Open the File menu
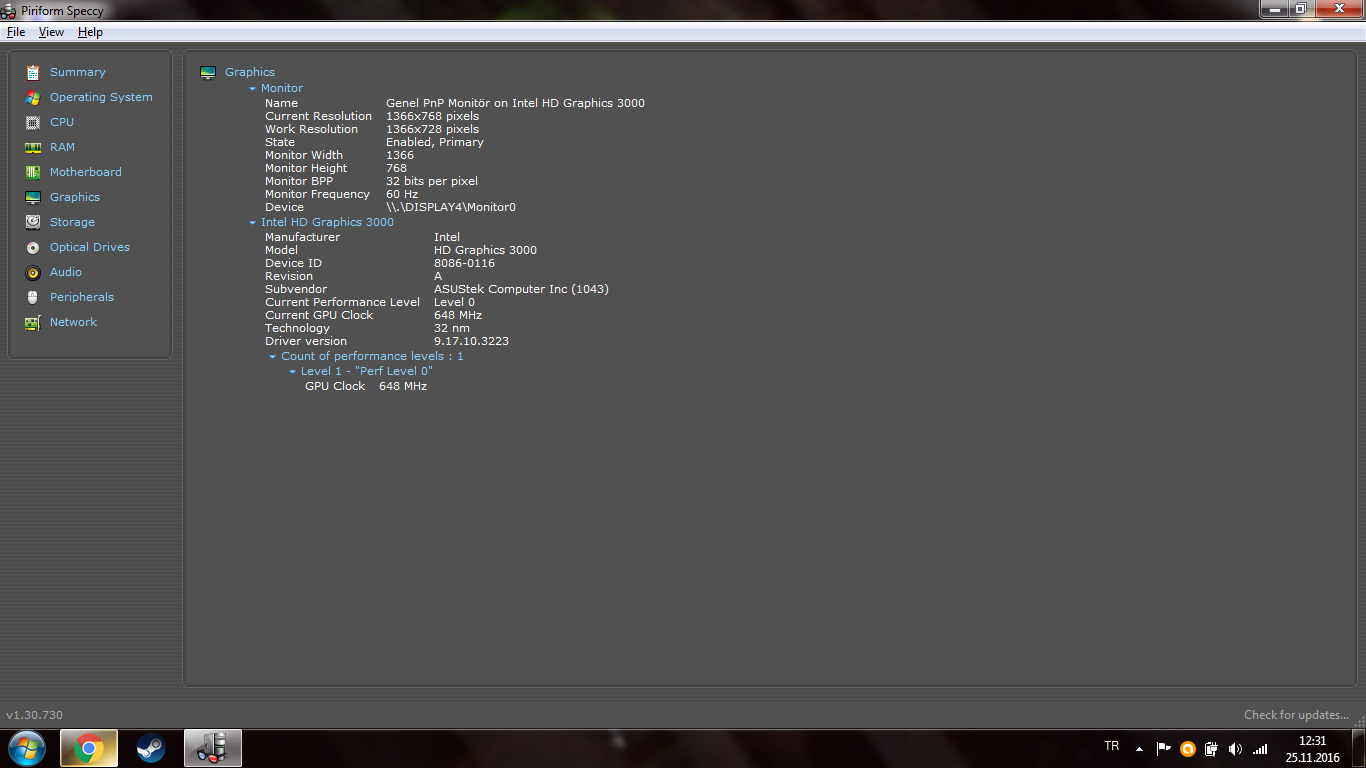 click(16, 32)
